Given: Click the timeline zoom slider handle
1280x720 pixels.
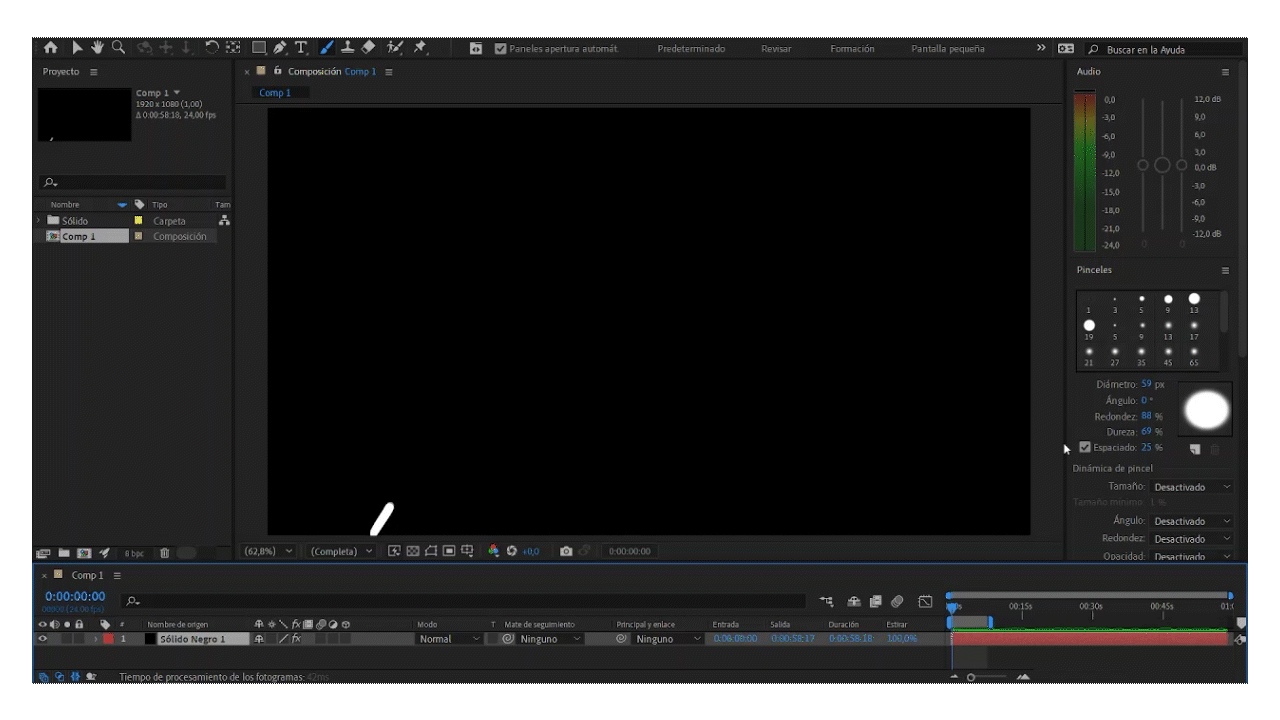Looking at the screenshot, I should tap(971, 677).
